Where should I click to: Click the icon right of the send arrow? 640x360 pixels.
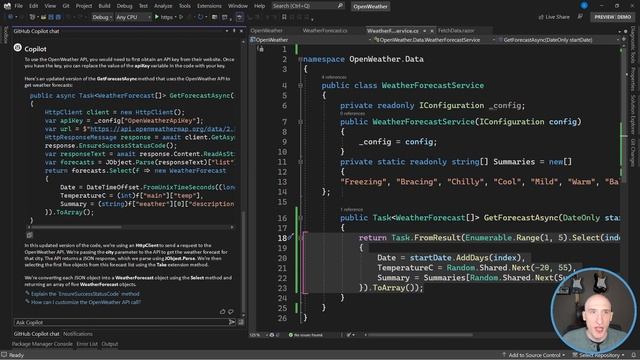pos(241,322)
